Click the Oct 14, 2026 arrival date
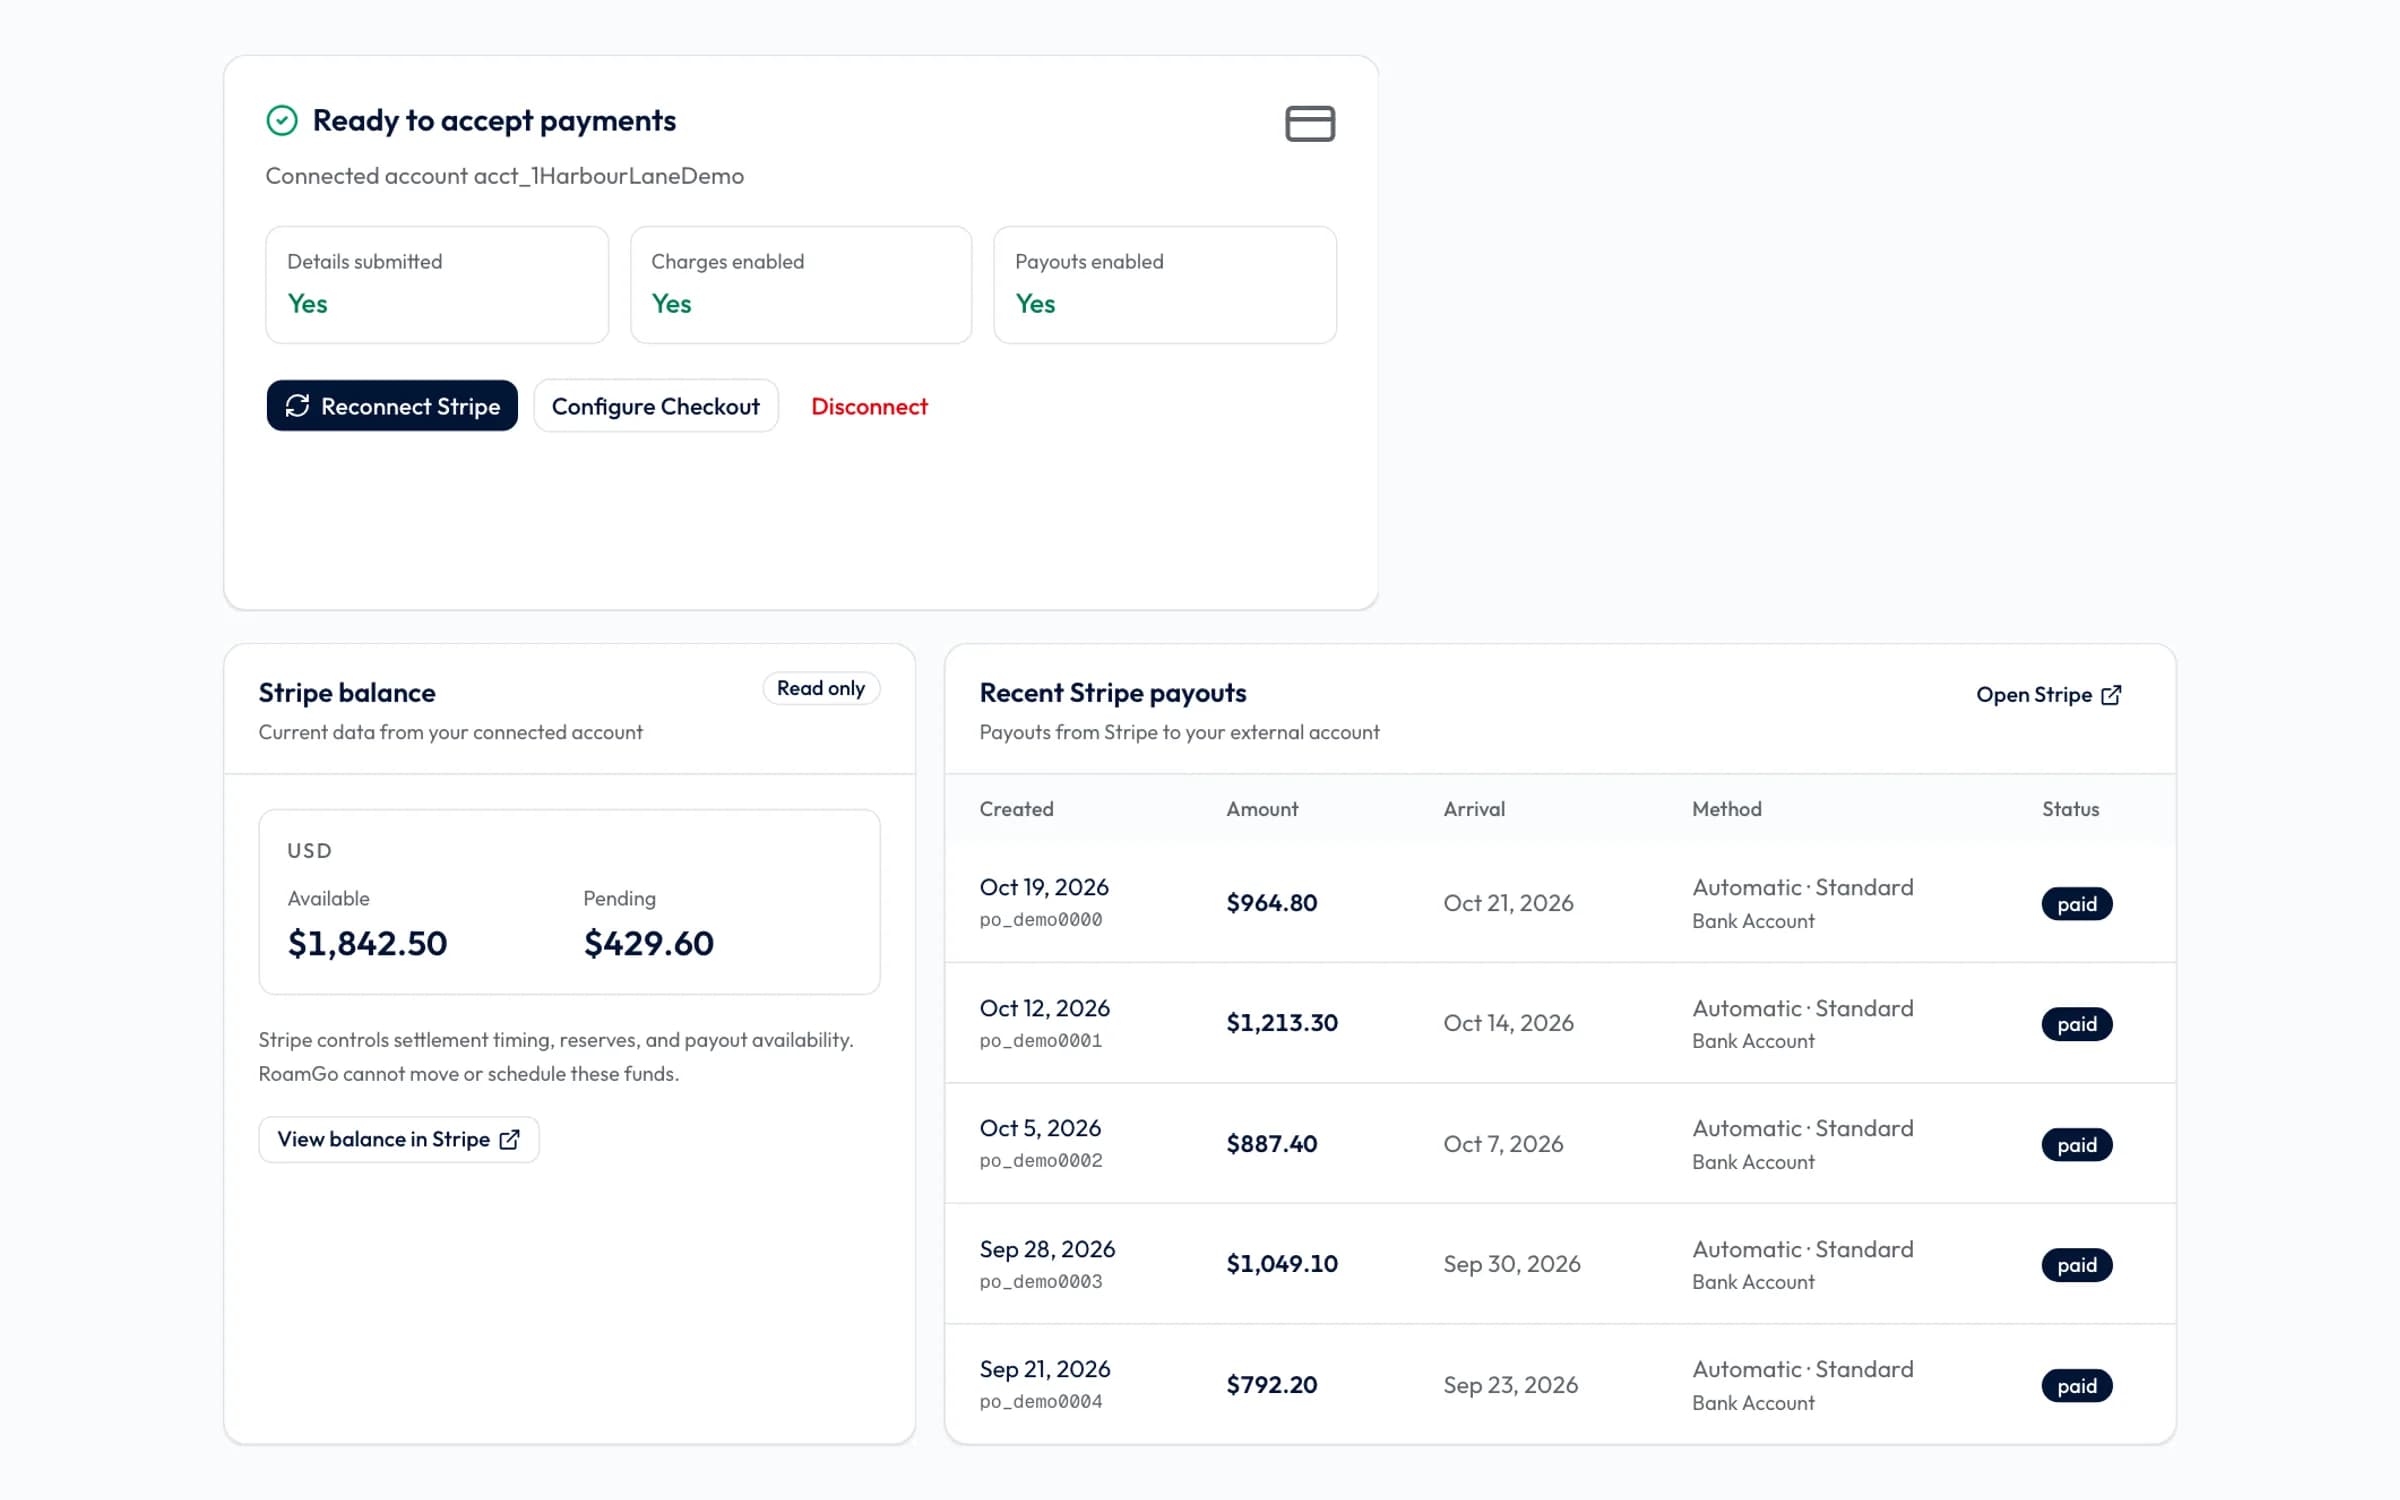Viewport: 2400px width, 1500px height. [x=1508, y=1023]
